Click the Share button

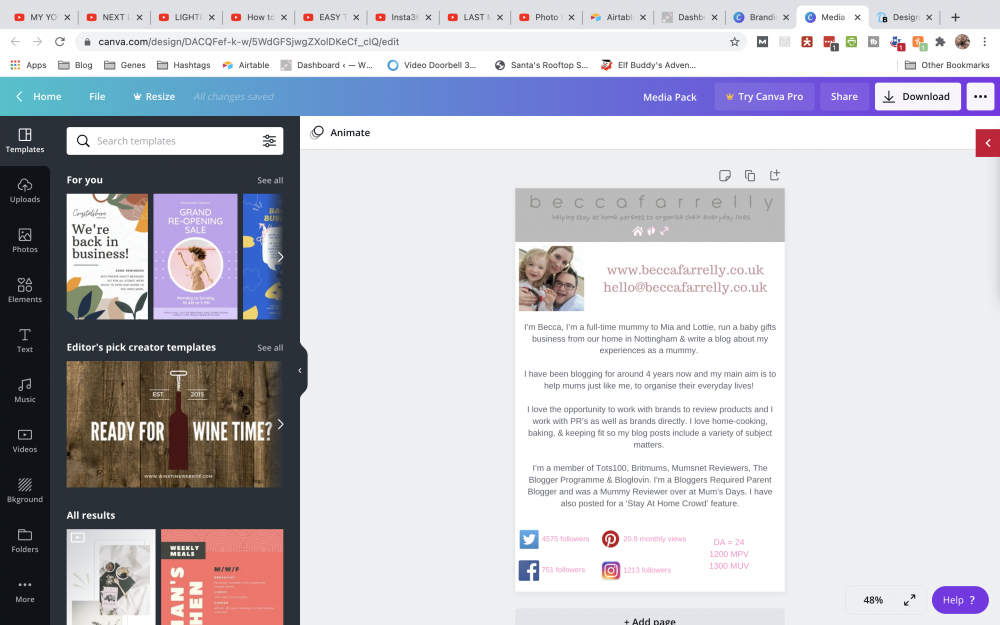pos(844,97)
